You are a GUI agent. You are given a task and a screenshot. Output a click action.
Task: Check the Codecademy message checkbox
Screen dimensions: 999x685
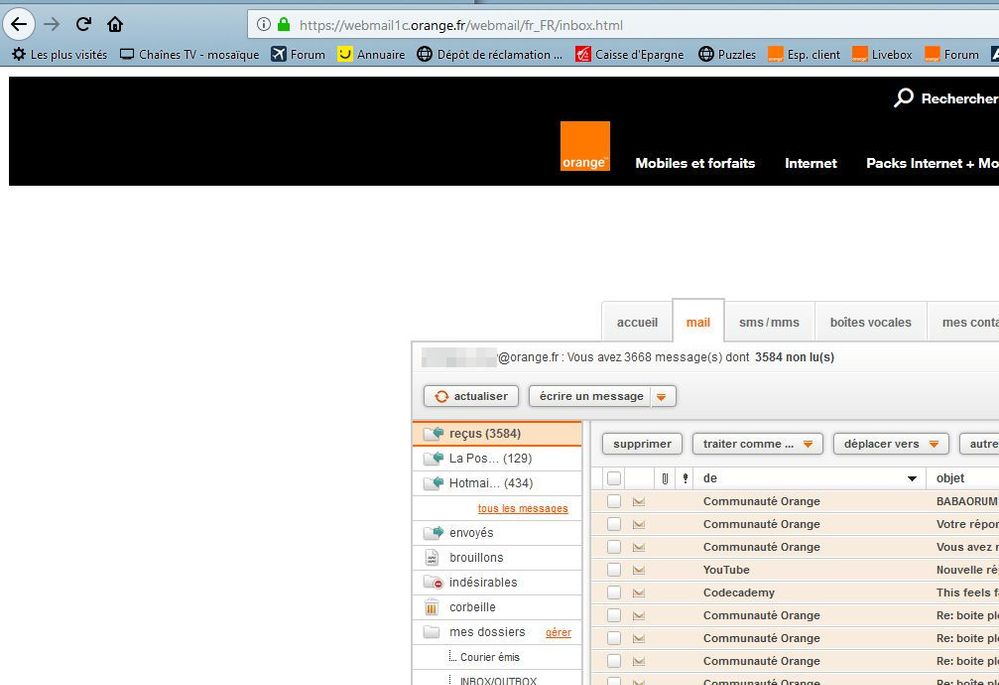pyautogui.click(x=614, y=593)
